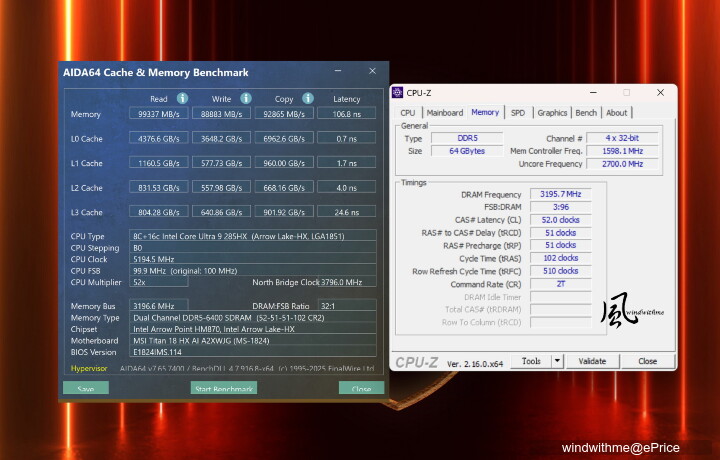Screen dimensions: 720x460
Task: Click the Cycle Time tRAS 102 clocks value
Action: (561, 258)
